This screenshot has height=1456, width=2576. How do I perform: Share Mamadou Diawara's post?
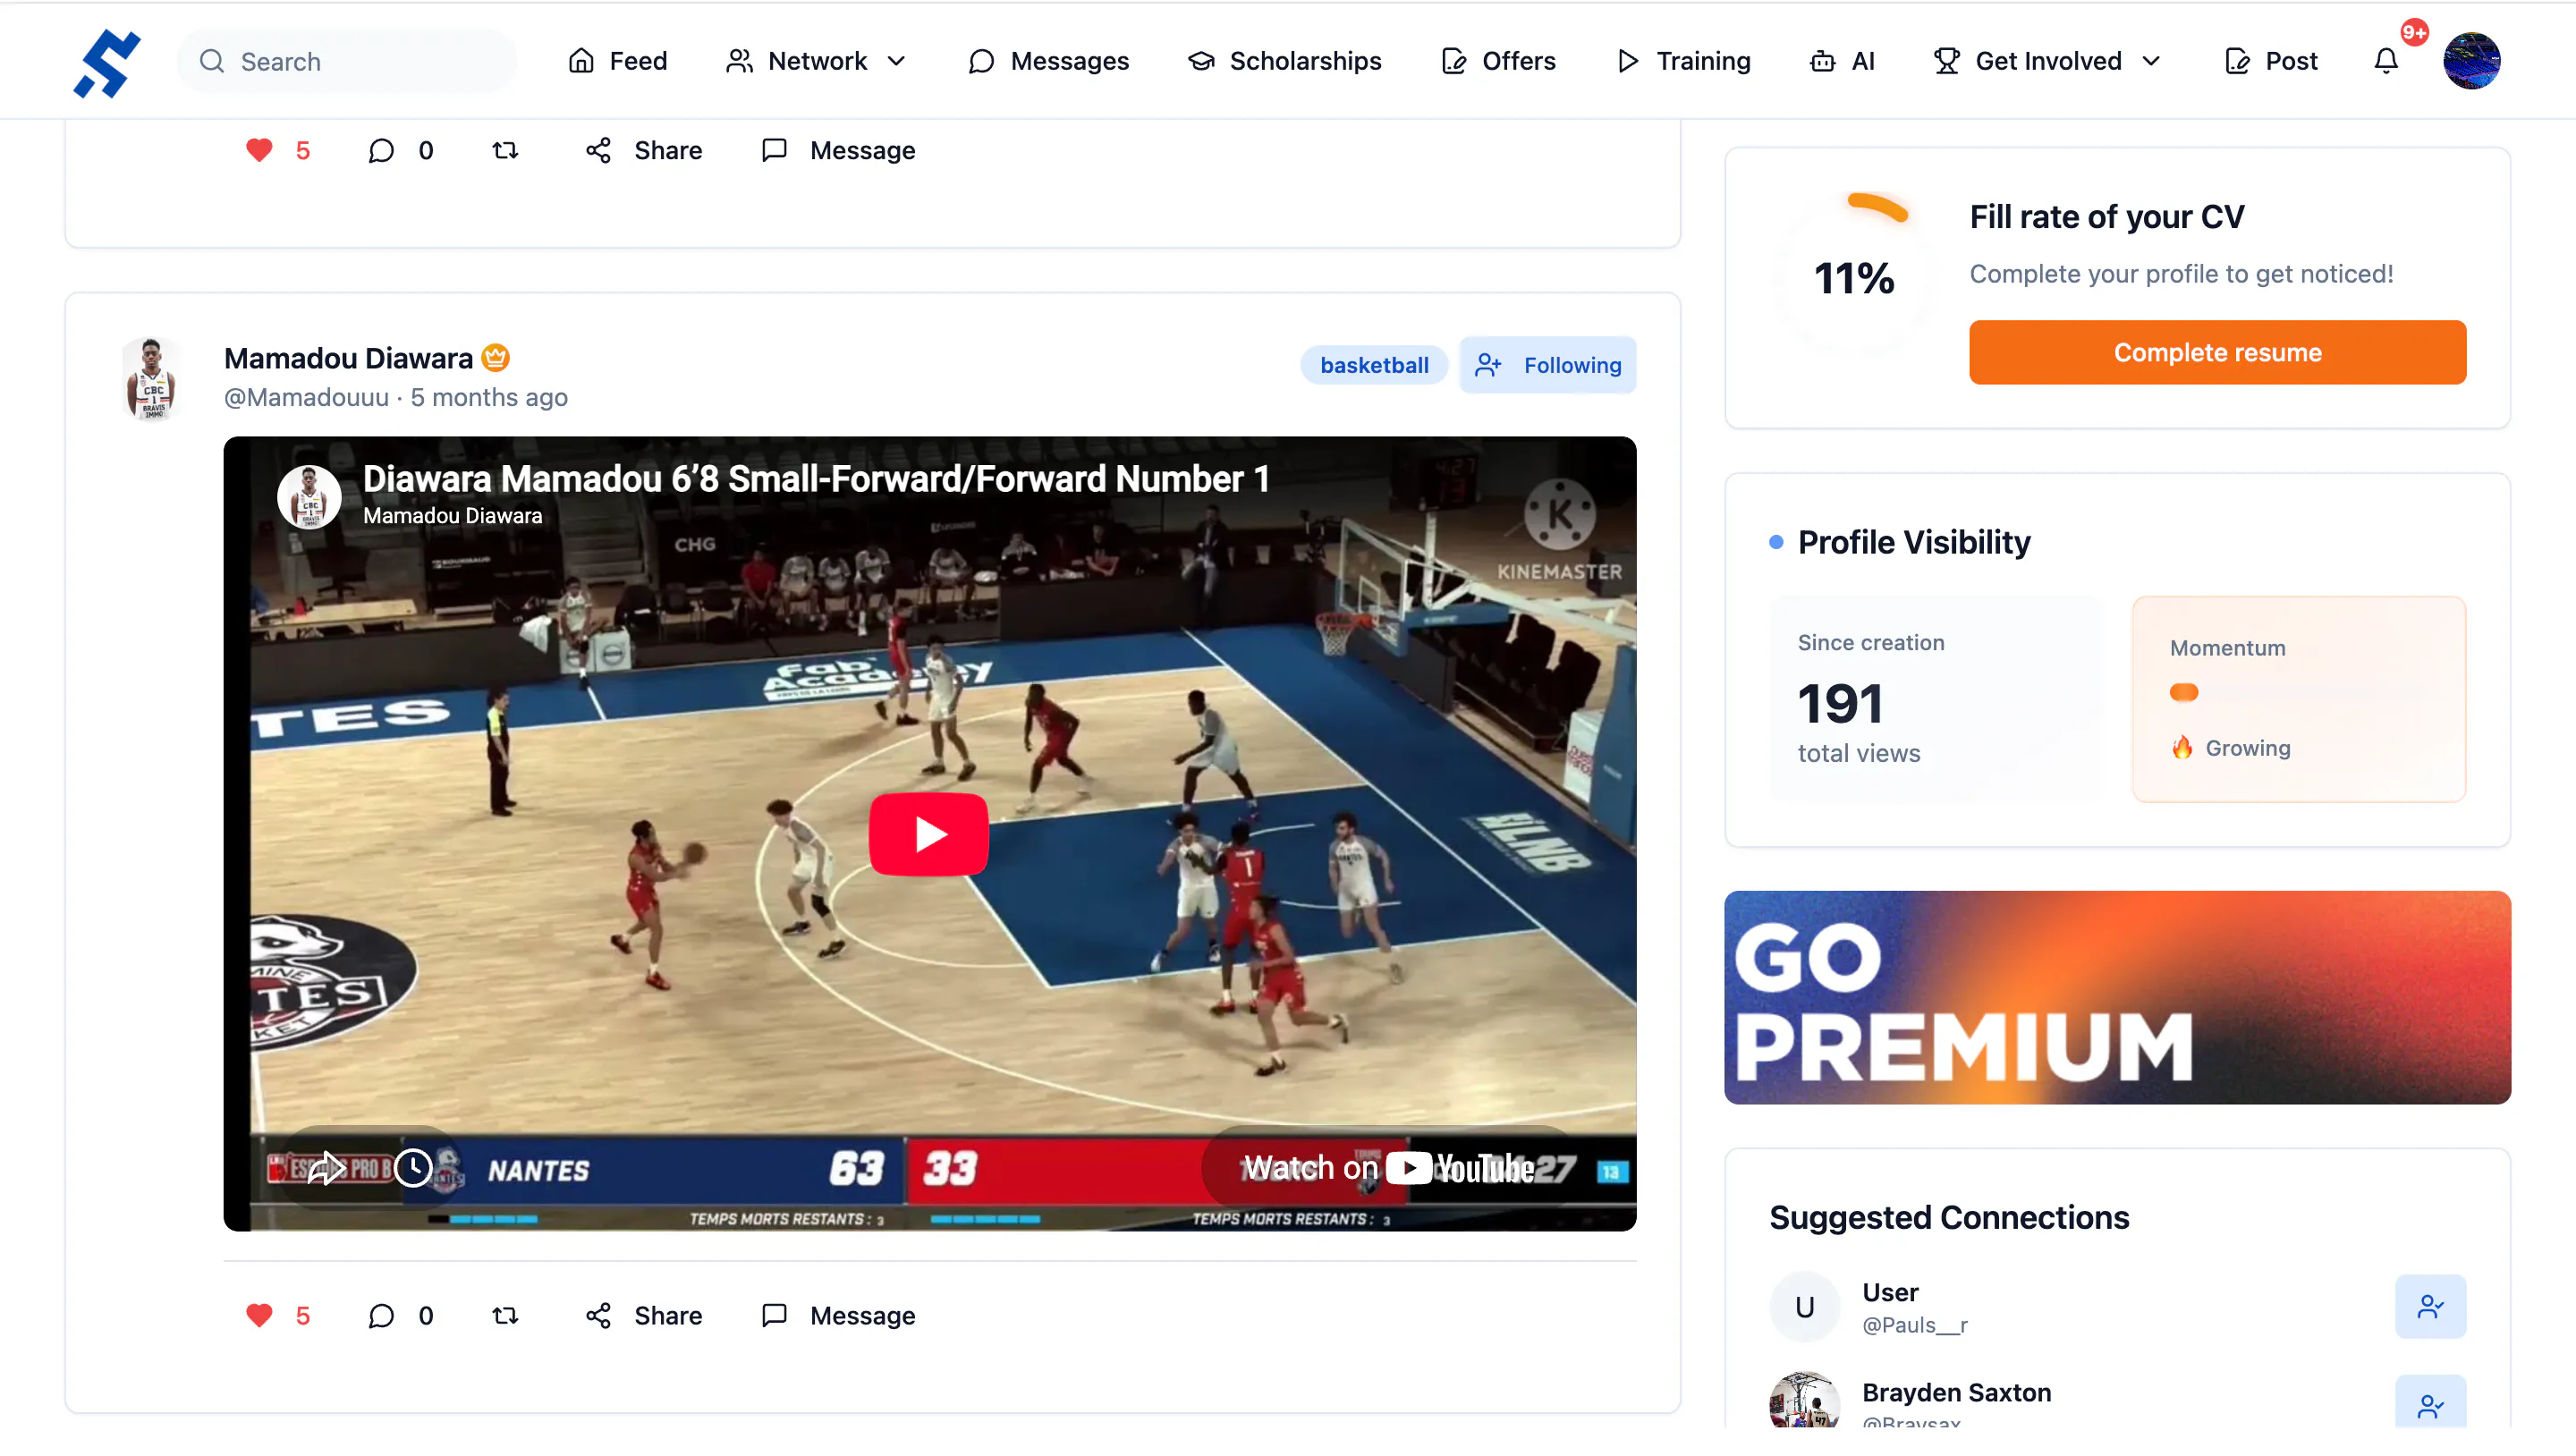[644, 1315]
